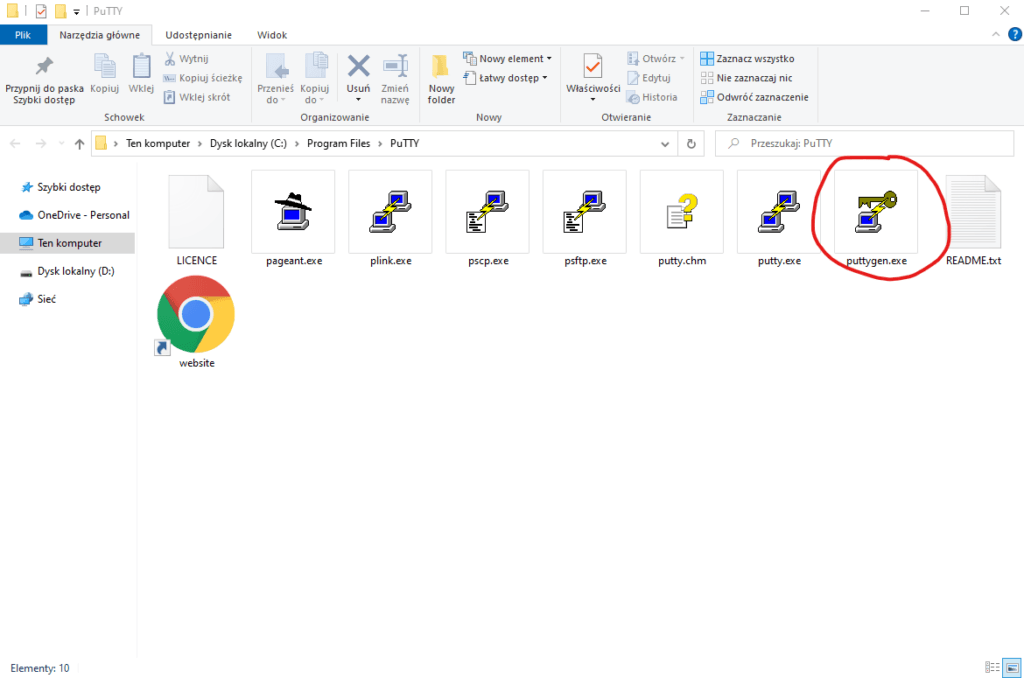Click Wklej skrót command
The width and height of the screenshot is (1024, 678).
(x=197, y=97)
